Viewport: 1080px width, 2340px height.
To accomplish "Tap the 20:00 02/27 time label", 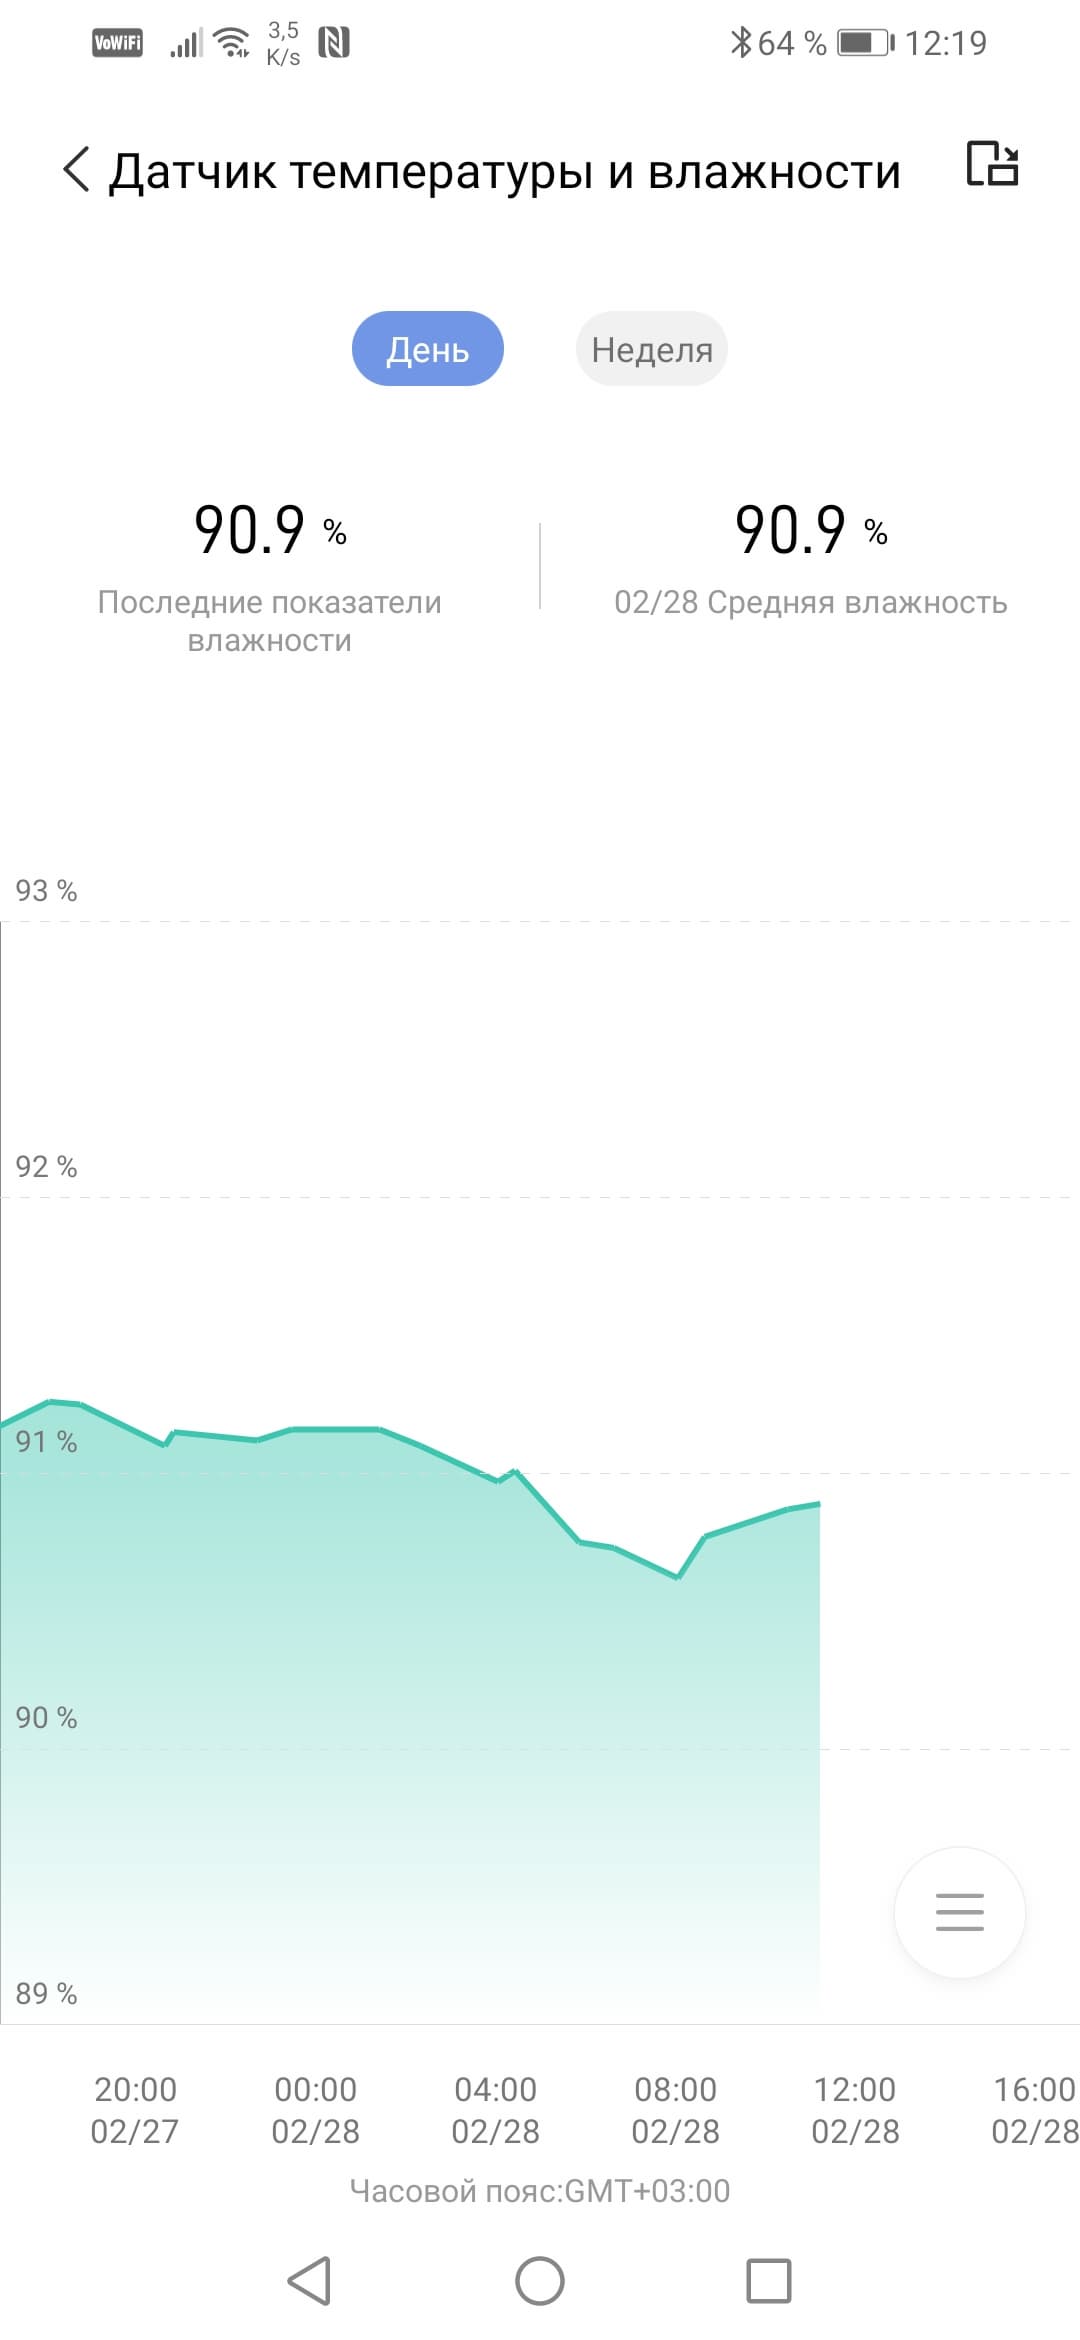I will tap(135, 2110).
